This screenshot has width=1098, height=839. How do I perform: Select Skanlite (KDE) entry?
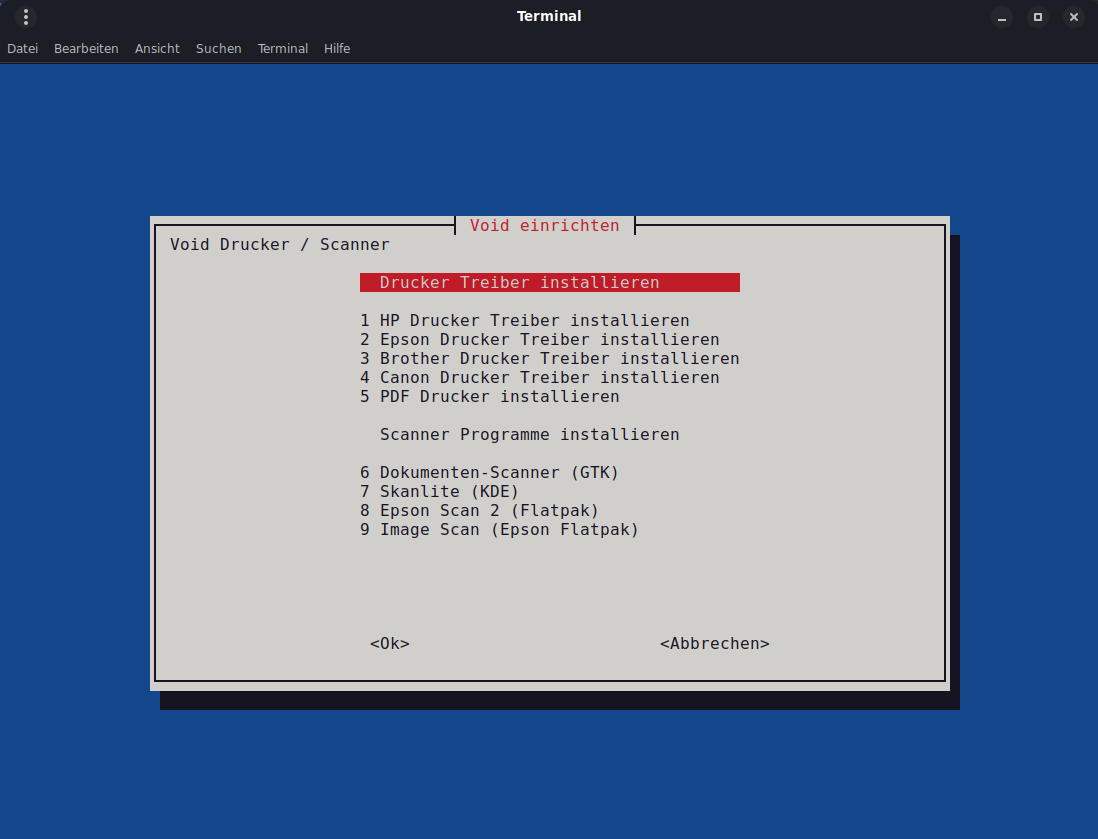pos(439,492)
